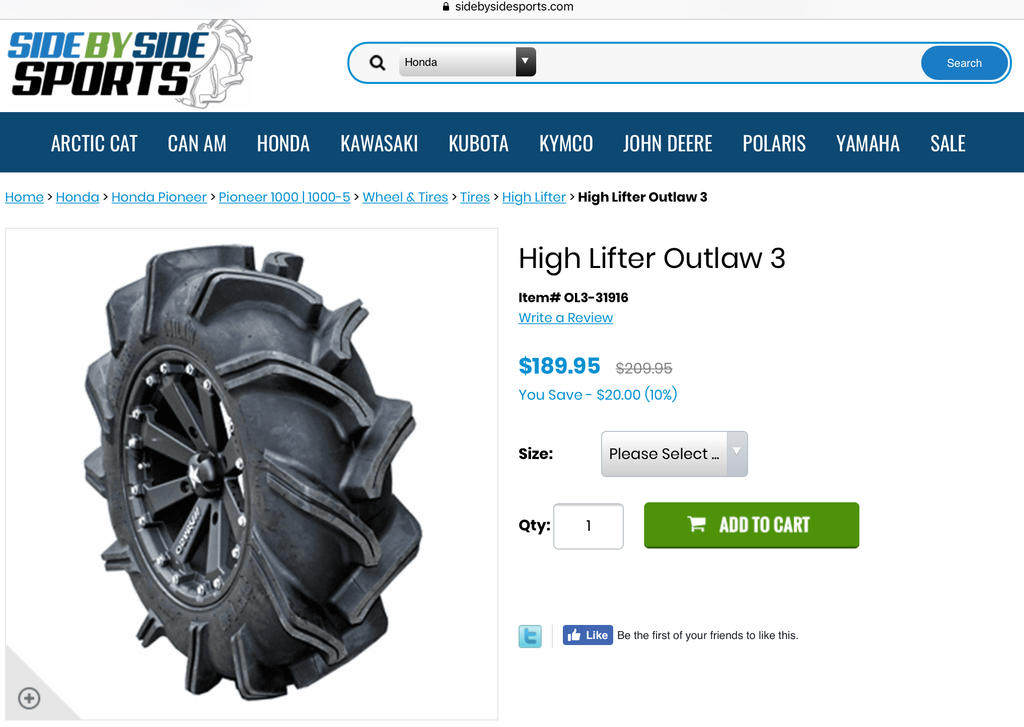Open the Honda brand dropdown arrow

click(525, 62)
